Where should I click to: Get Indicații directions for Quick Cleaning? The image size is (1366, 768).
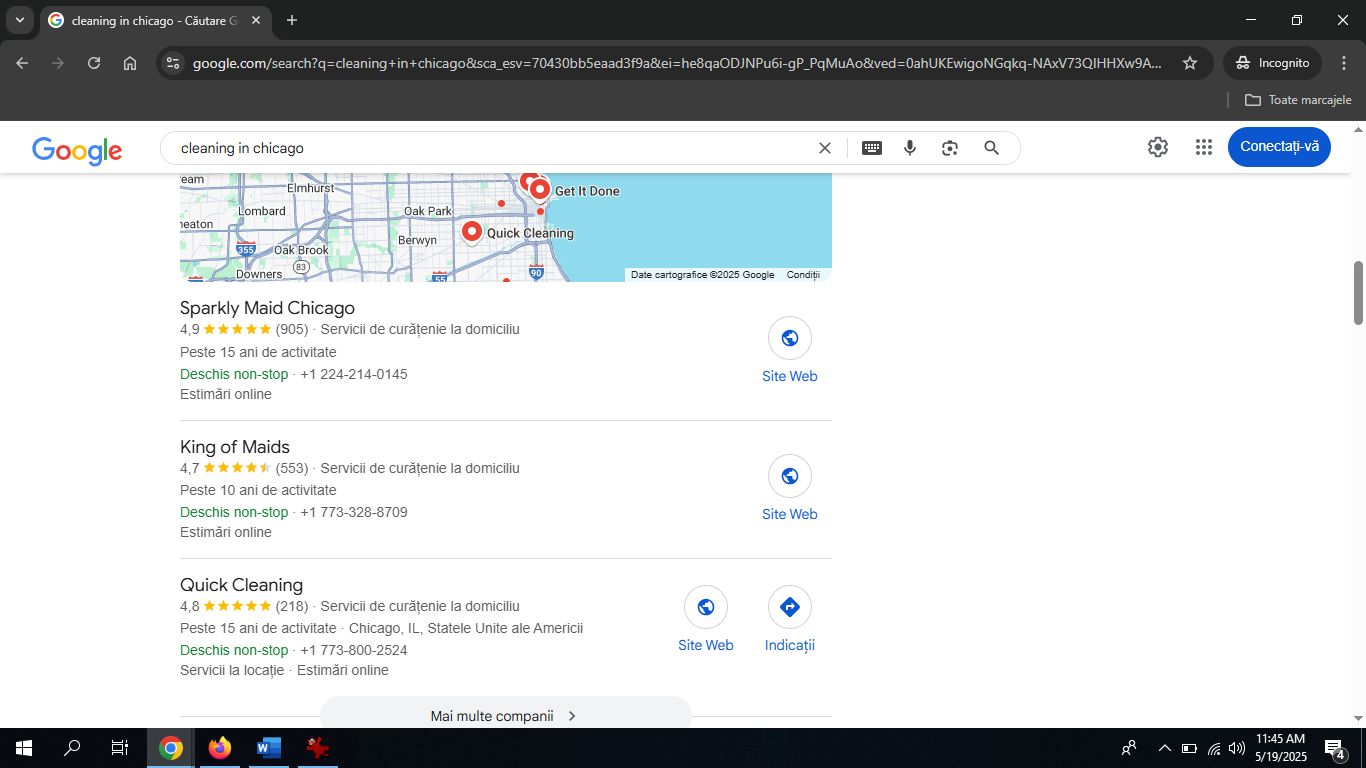tap(789, 606)
